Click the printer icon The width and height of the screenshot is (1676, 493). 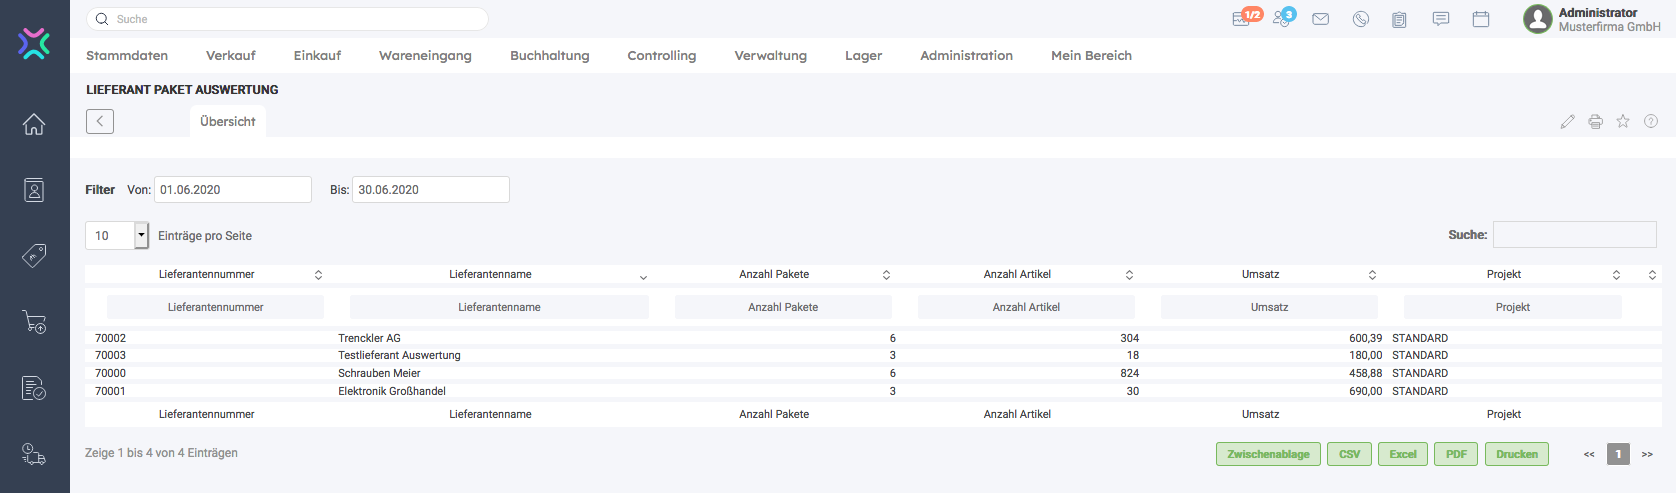point(1595,122)
